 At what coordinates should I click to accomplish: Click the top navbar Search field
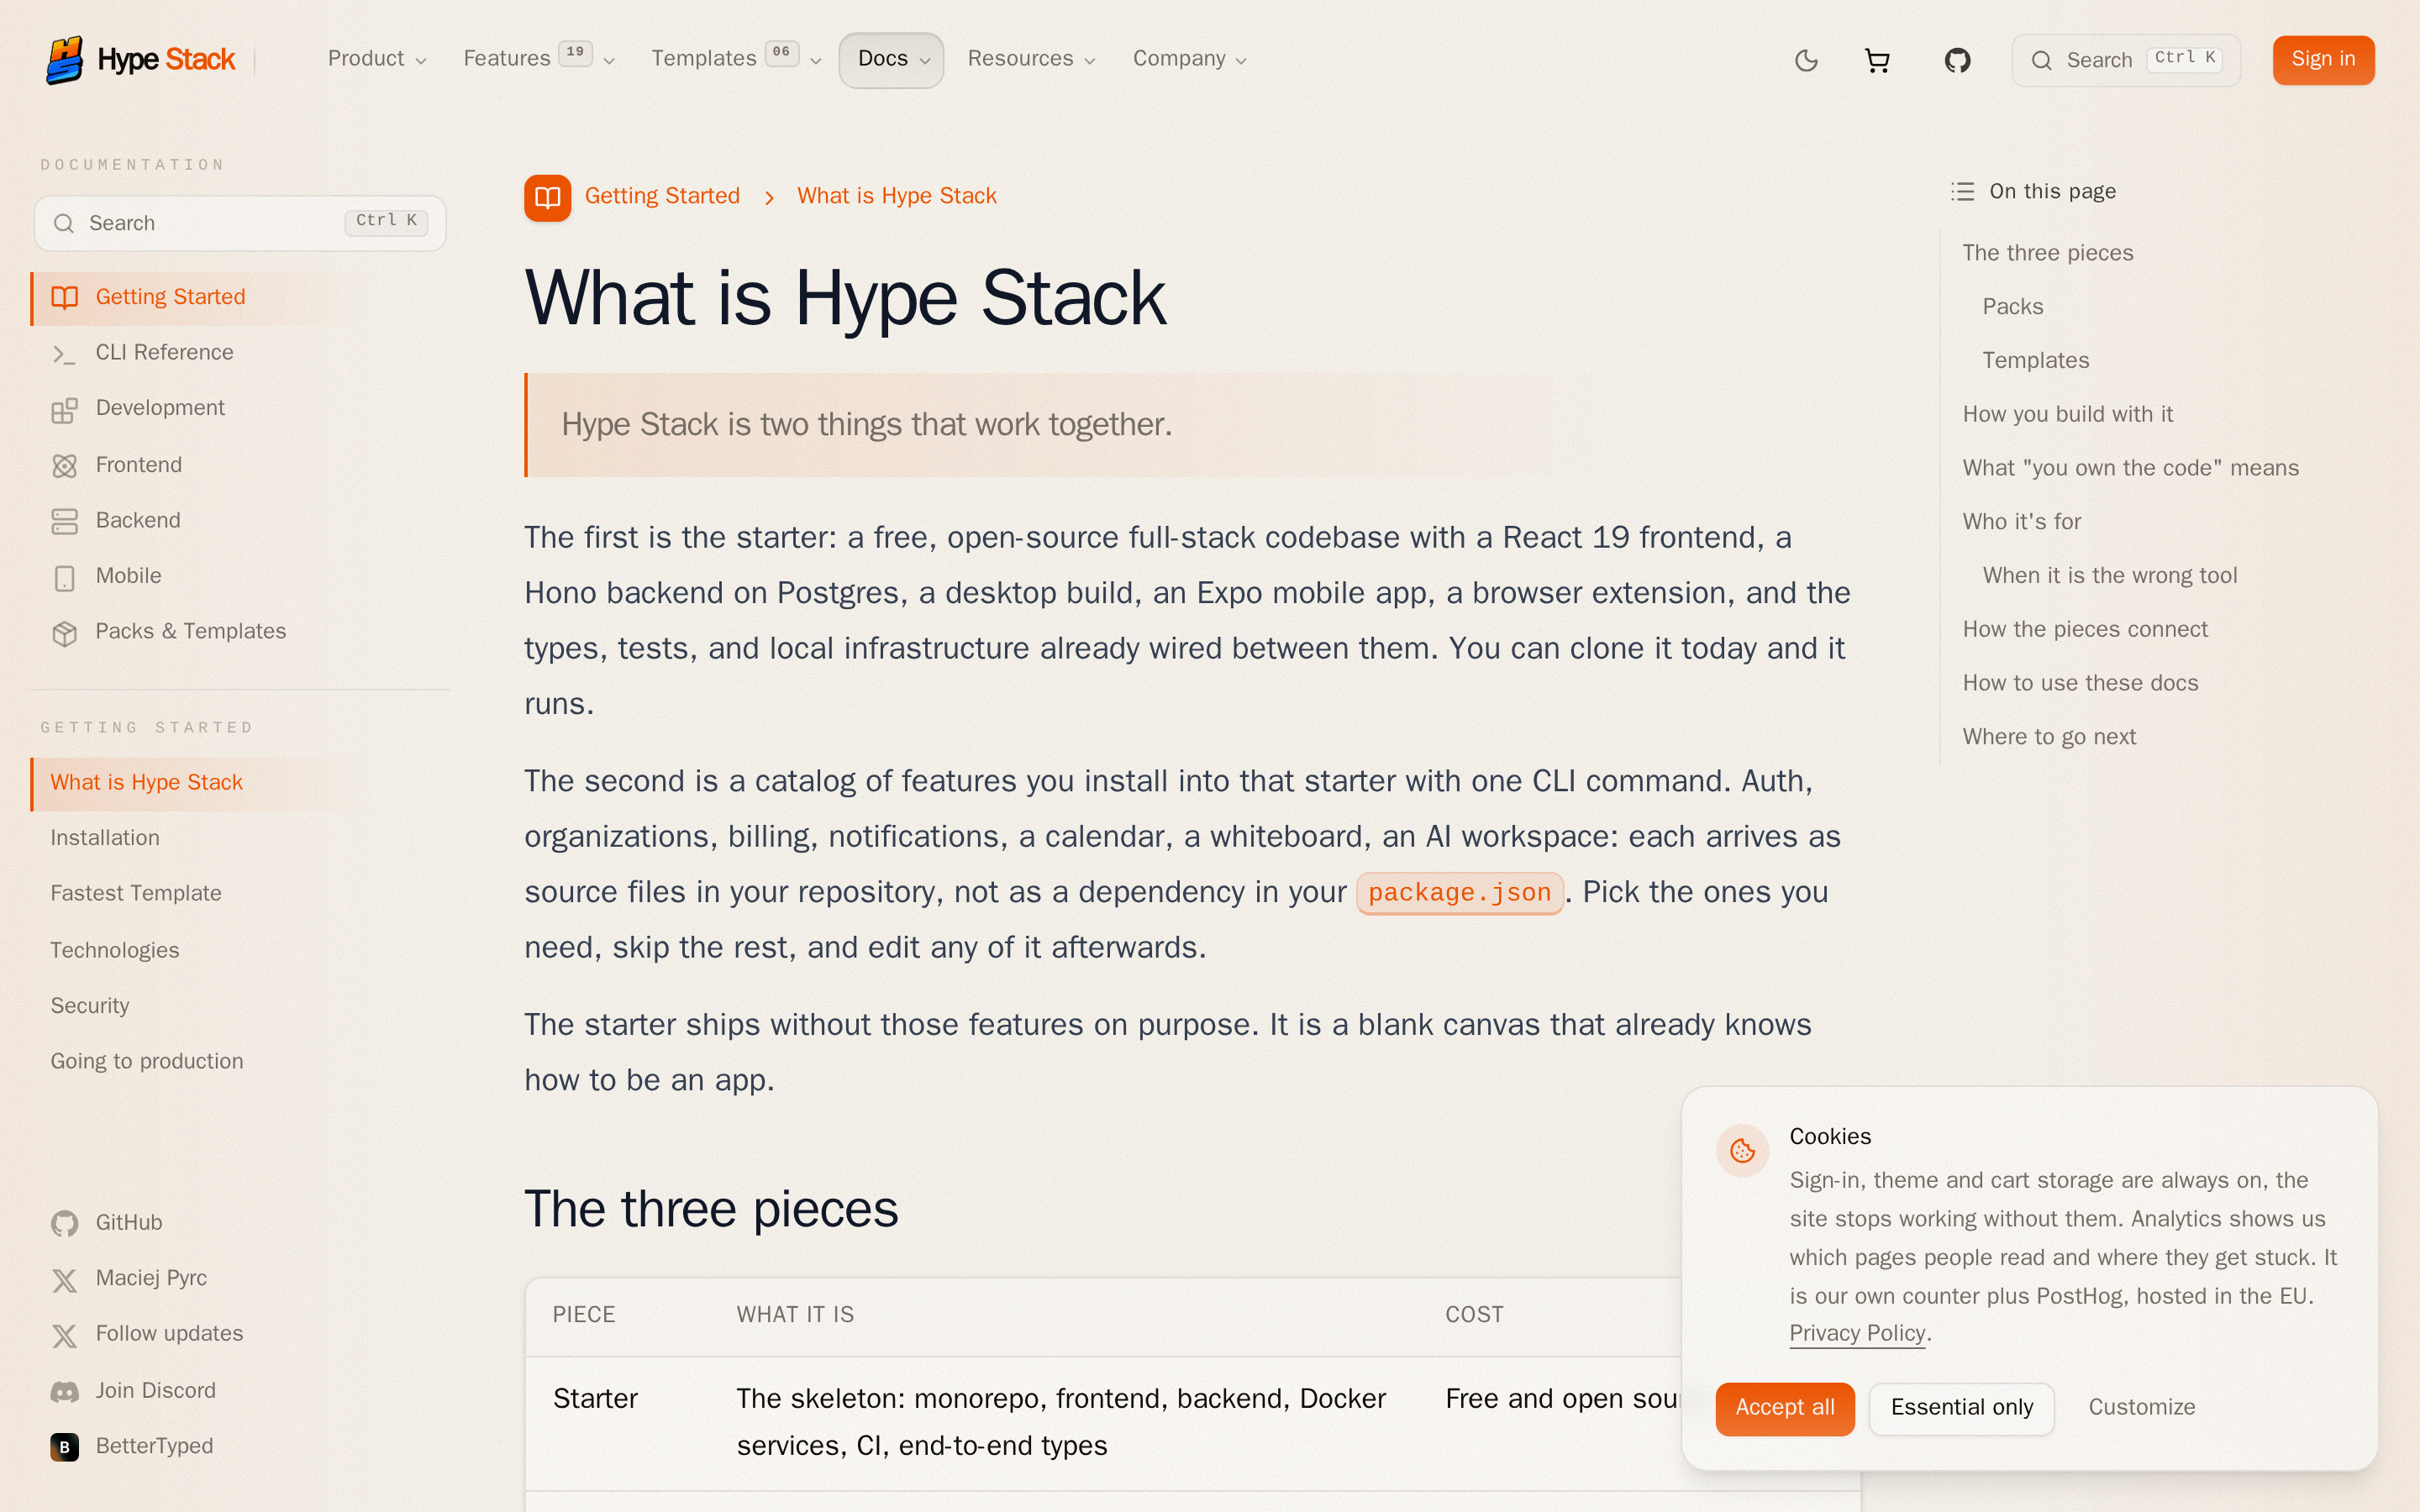coord(2126,60)
